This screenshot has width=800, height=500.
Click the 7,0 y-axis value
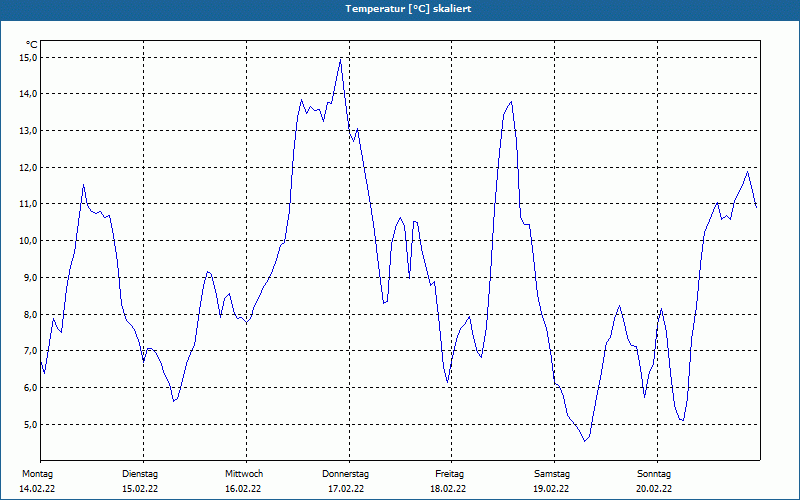coord(30,351)
